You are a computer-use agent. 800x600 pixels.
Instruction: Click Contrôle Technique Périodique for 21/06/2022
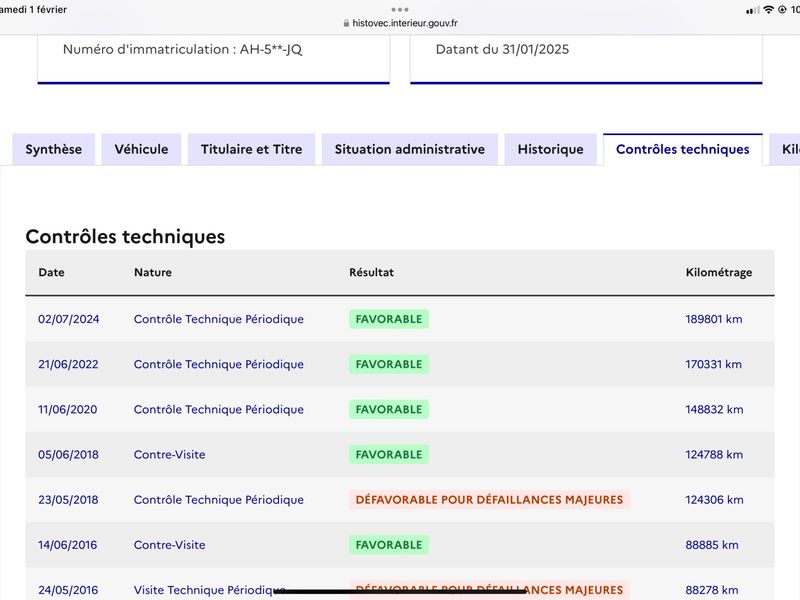tap(219, 364)
